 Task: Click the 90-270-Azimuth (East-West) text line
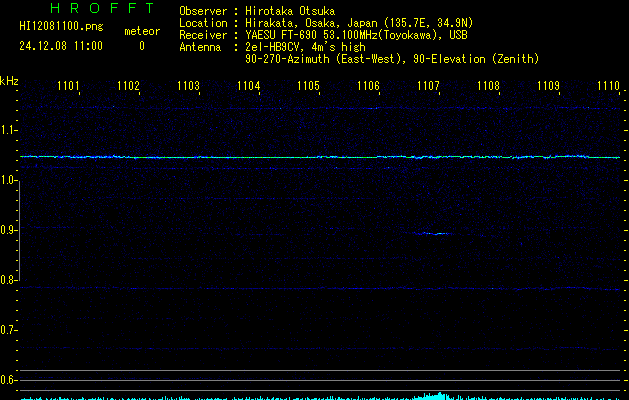point(392,59)
